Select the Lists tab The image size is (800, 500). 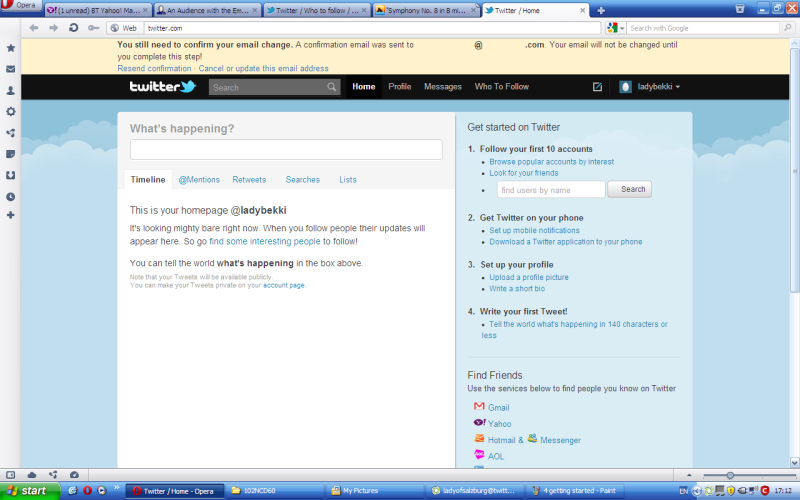[347, 180]
